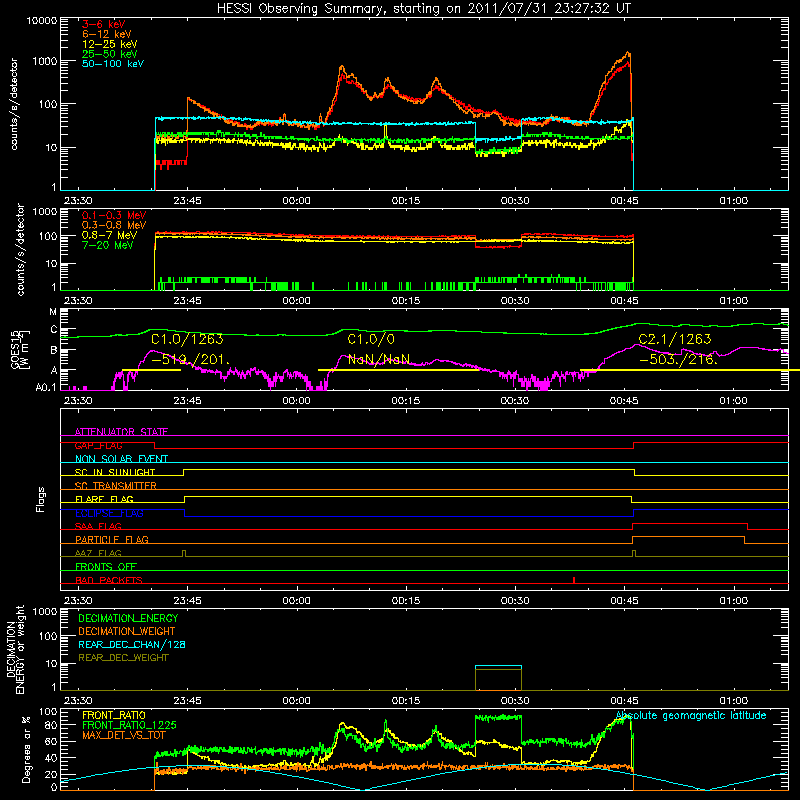Select the SC_TRANSMITTER flag label
800x800 pixels.
(x=116, y=486)
